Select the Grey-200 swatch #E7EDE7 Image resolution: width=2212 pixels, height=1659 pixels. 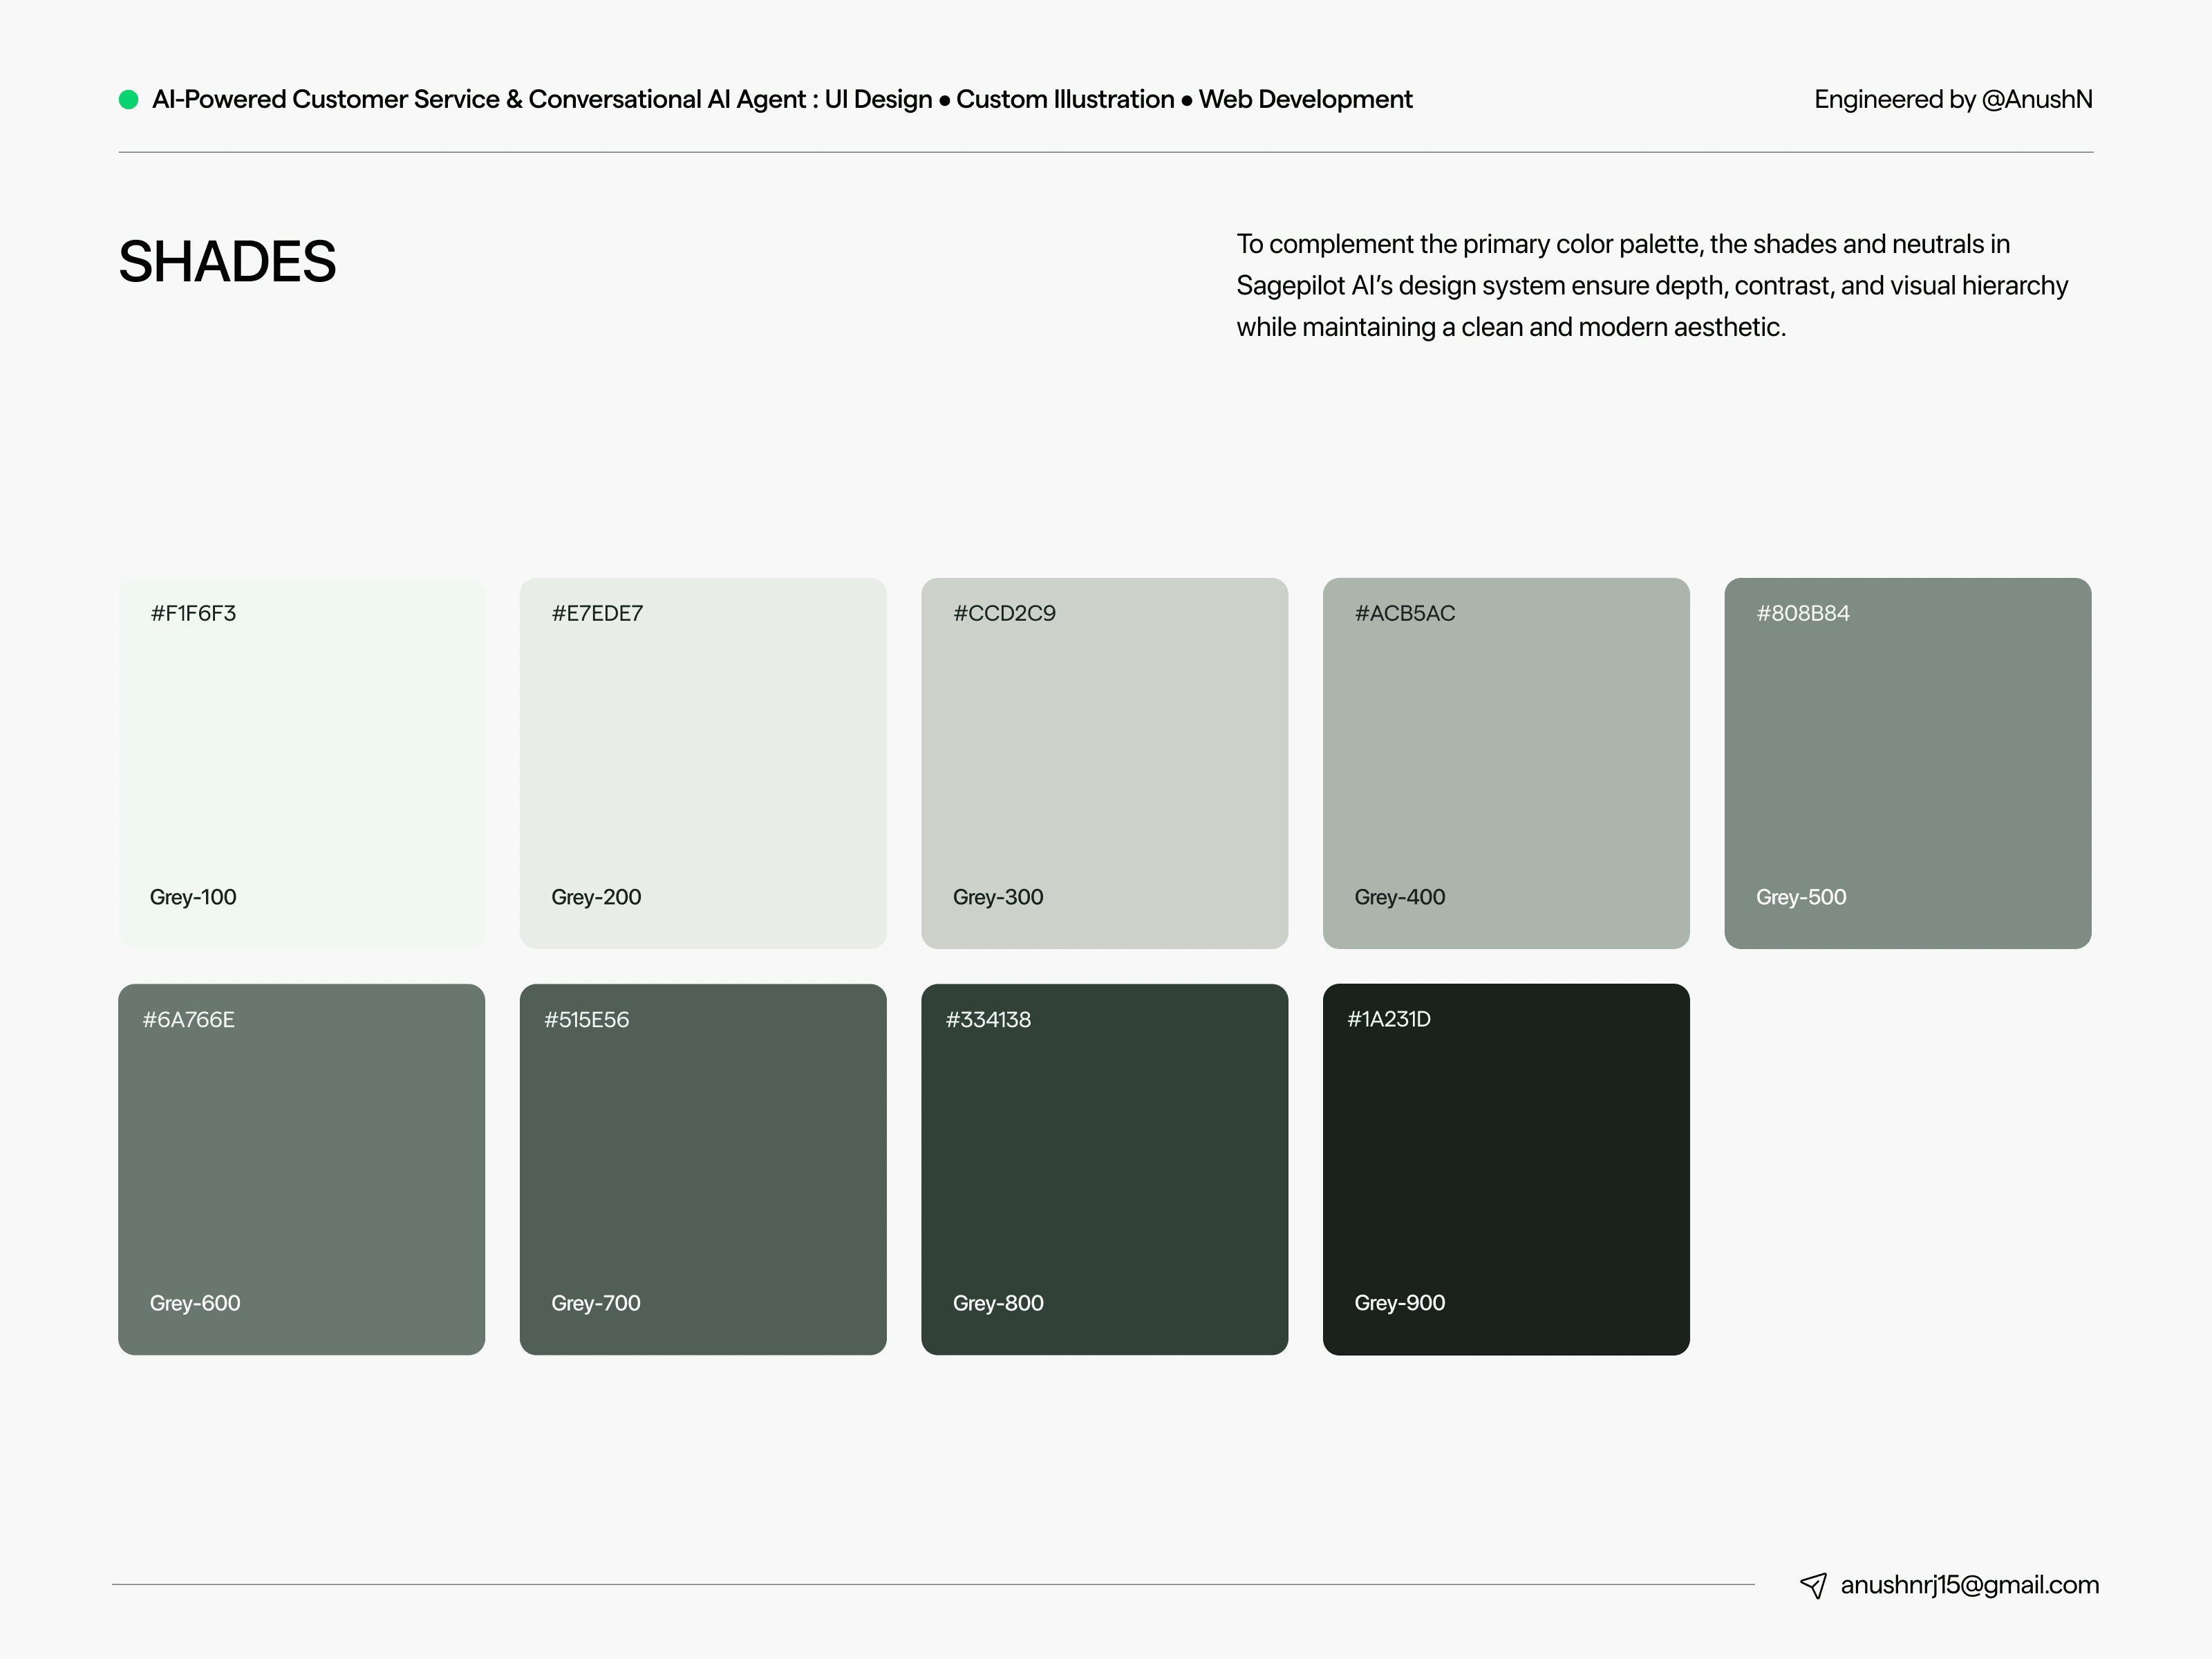point(703,763)
